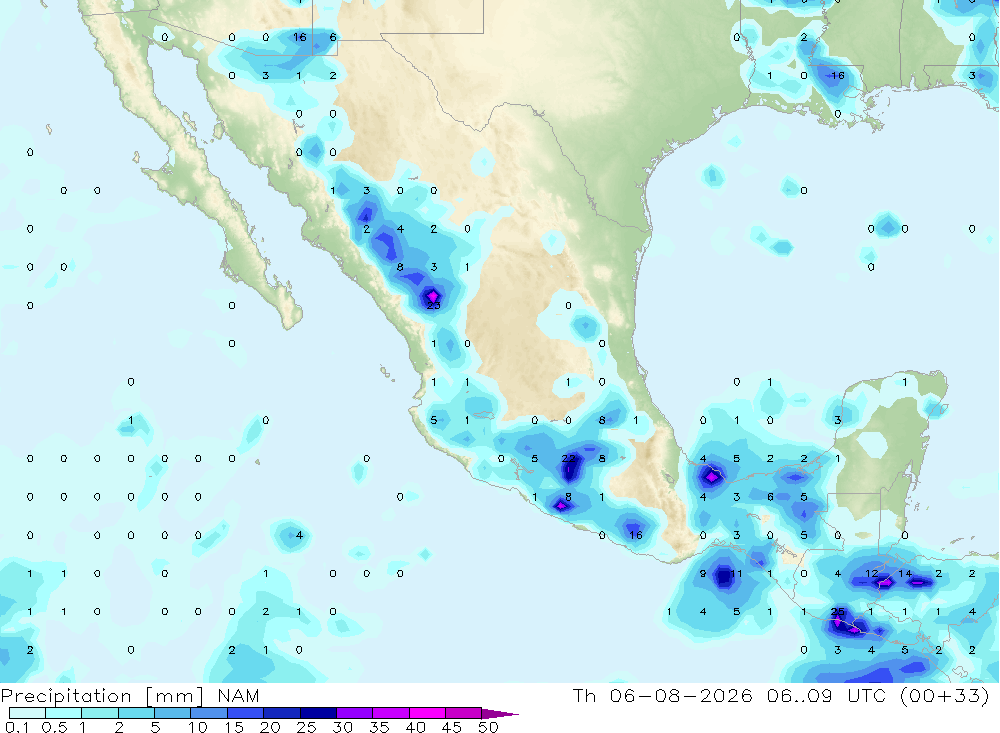Select the legend swatch between 15 and 20
Image resolution: width=1000 pixels, height=733 pixels.
coord(245,713)
